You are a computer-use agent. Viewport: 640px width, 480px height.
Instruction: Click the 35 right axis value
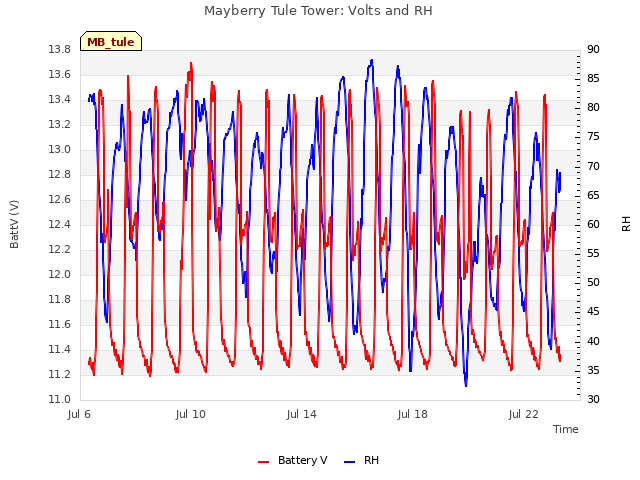593,370
